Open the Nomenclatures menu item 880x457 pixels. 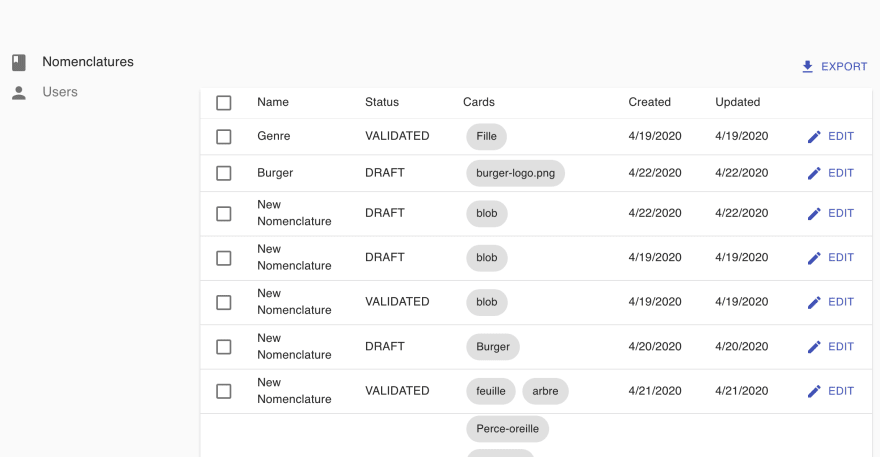tap(88, 62)
